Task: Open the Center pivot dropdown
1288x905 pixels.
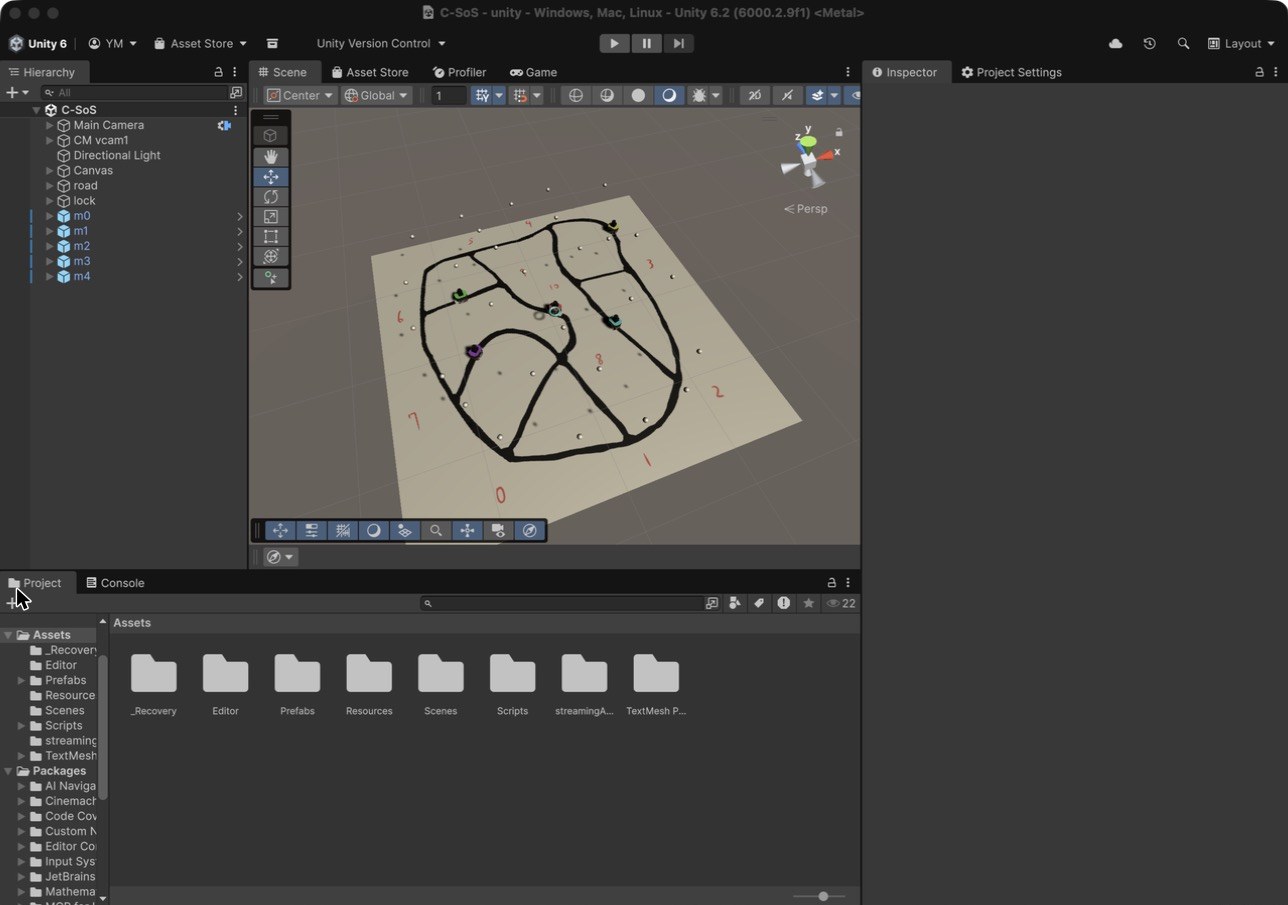Action: 300,95
